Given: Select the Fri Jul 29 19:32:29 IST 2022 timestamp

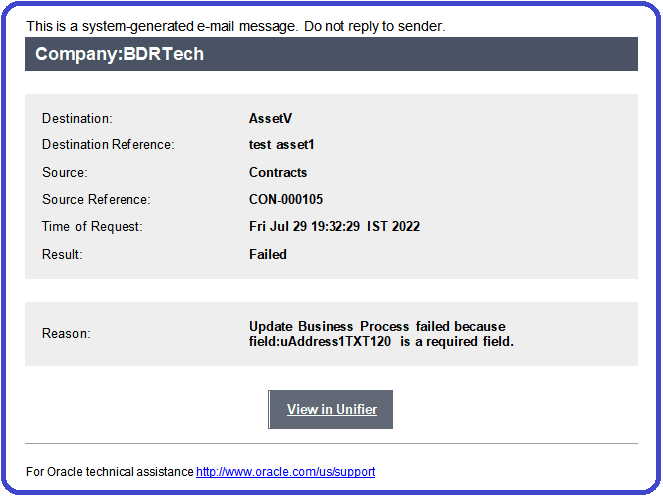Looking at the screenshot, I should pos(334,226).
